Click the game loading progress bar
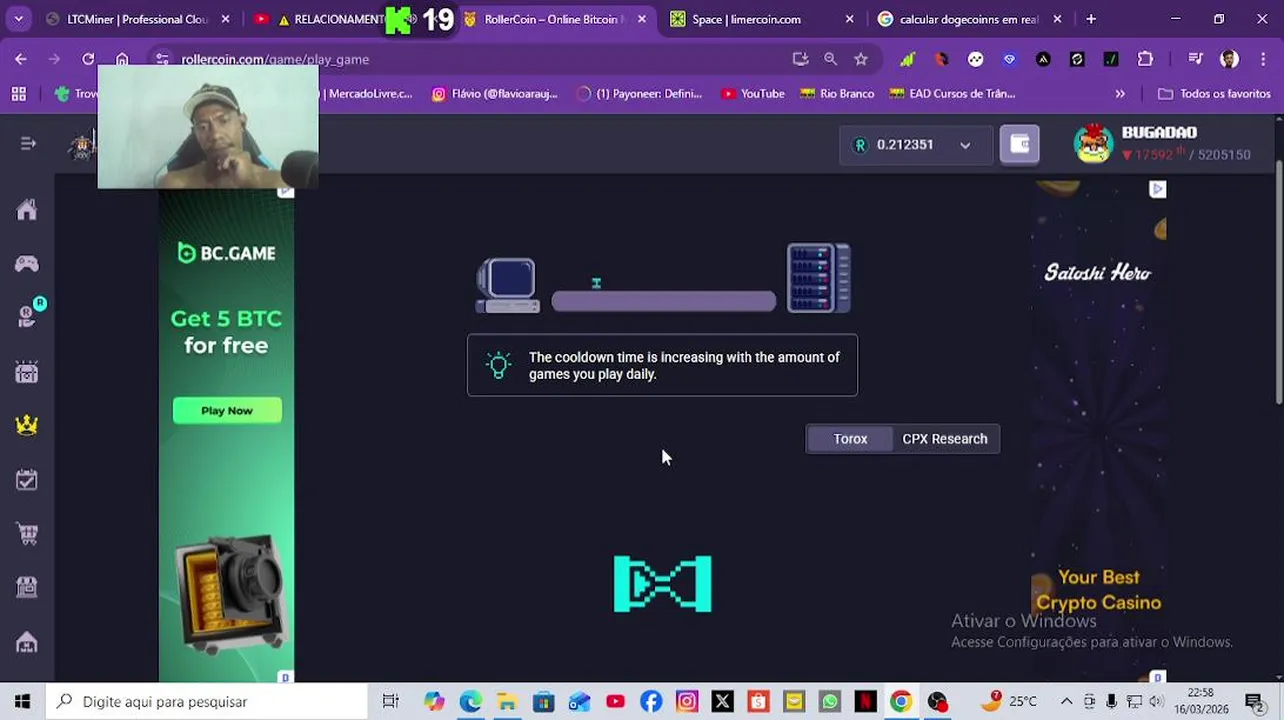 pos(664,301)
